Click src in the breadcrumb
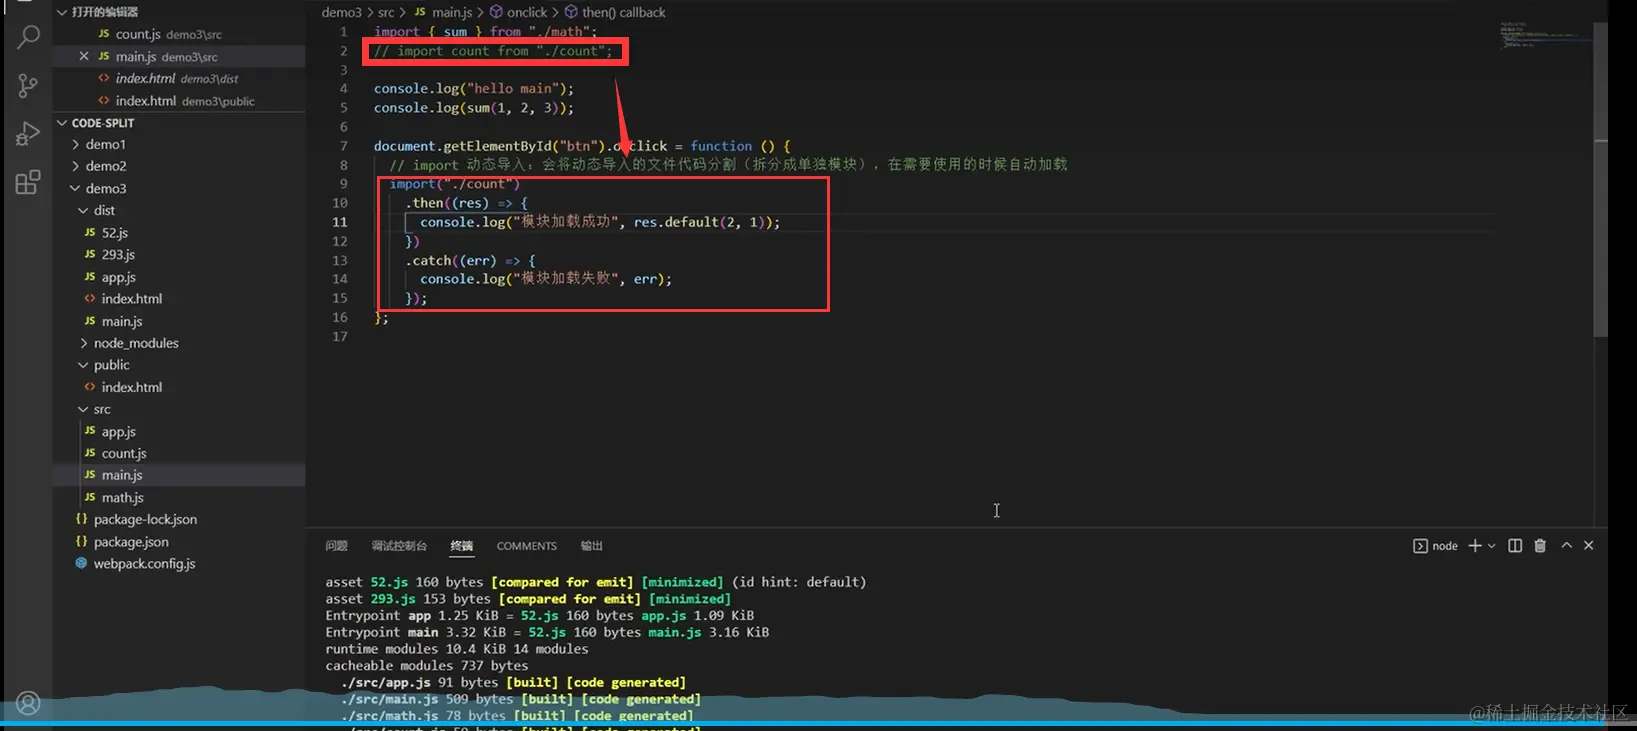Image resolution: width=1637 pixels, height=731 pixels. (x=386, y=12)
